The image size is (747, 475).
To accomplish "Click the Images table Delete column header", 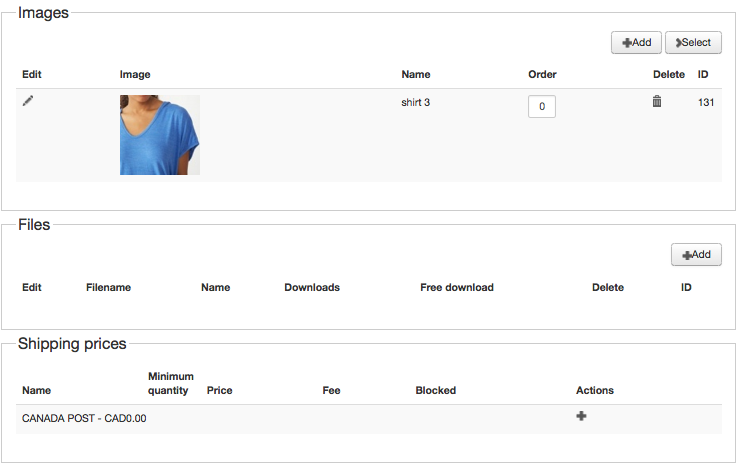I will (x=668, y=74).
